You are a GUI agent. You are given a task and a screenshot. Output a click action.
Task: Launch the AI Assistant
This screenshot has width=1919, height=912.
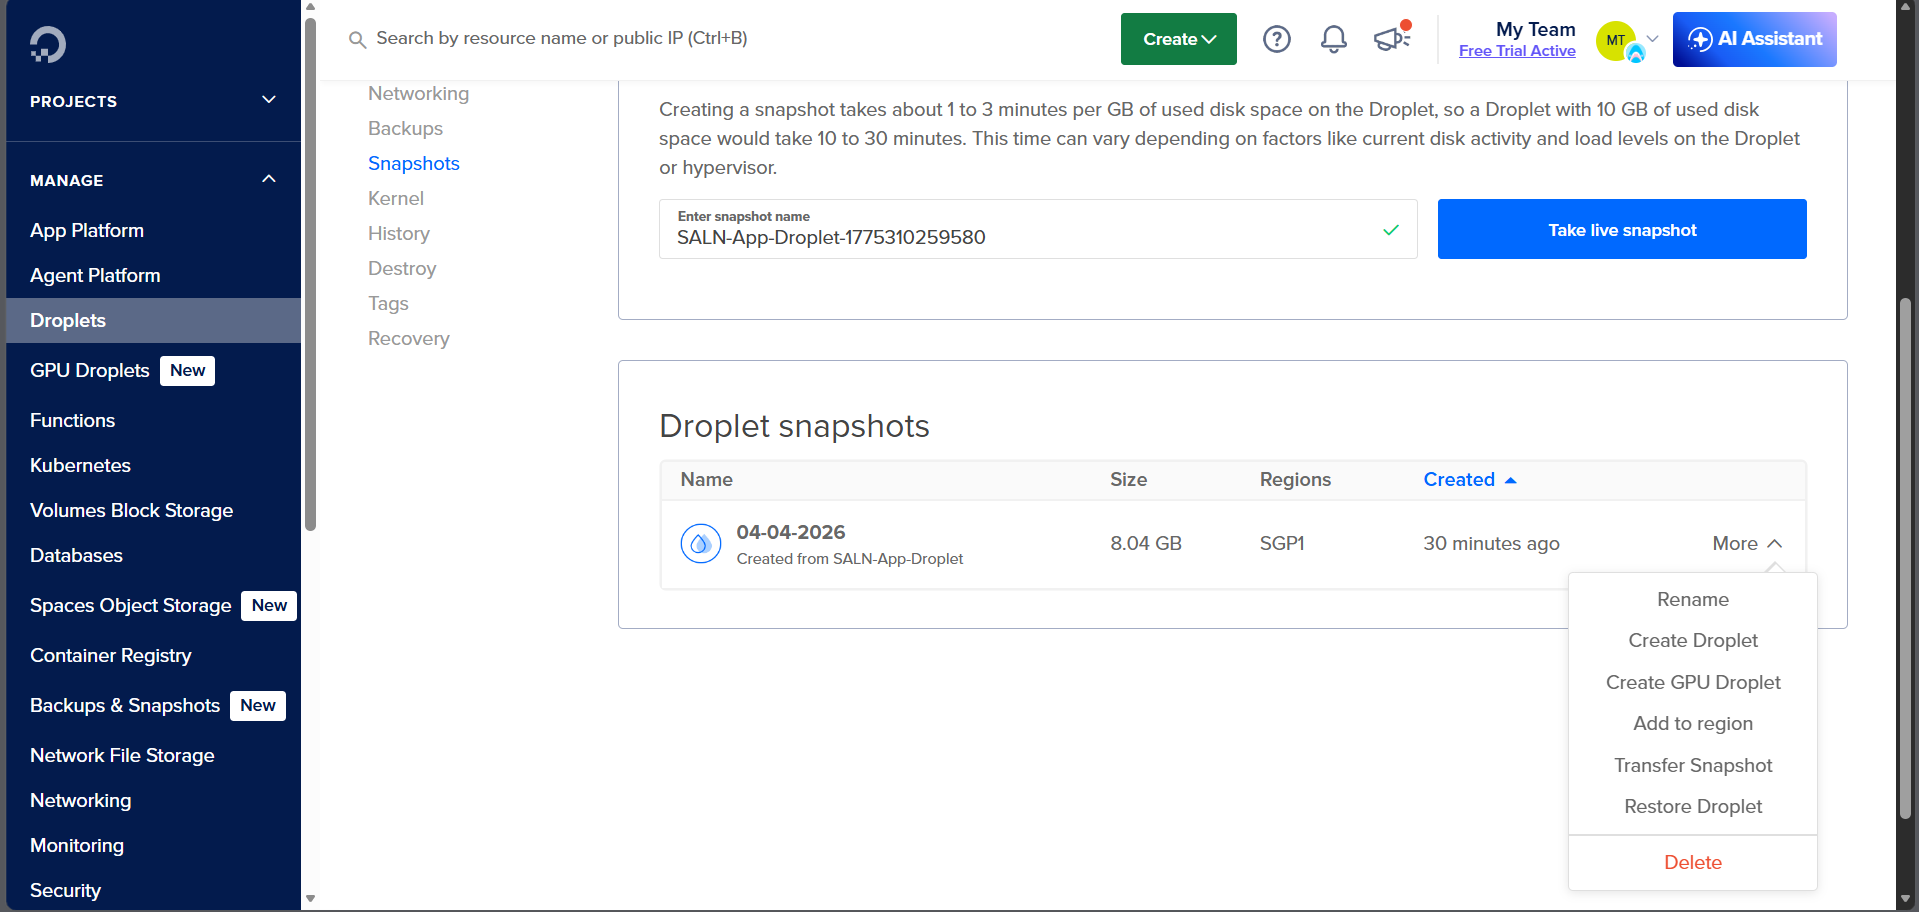(x=1754, y=39)
